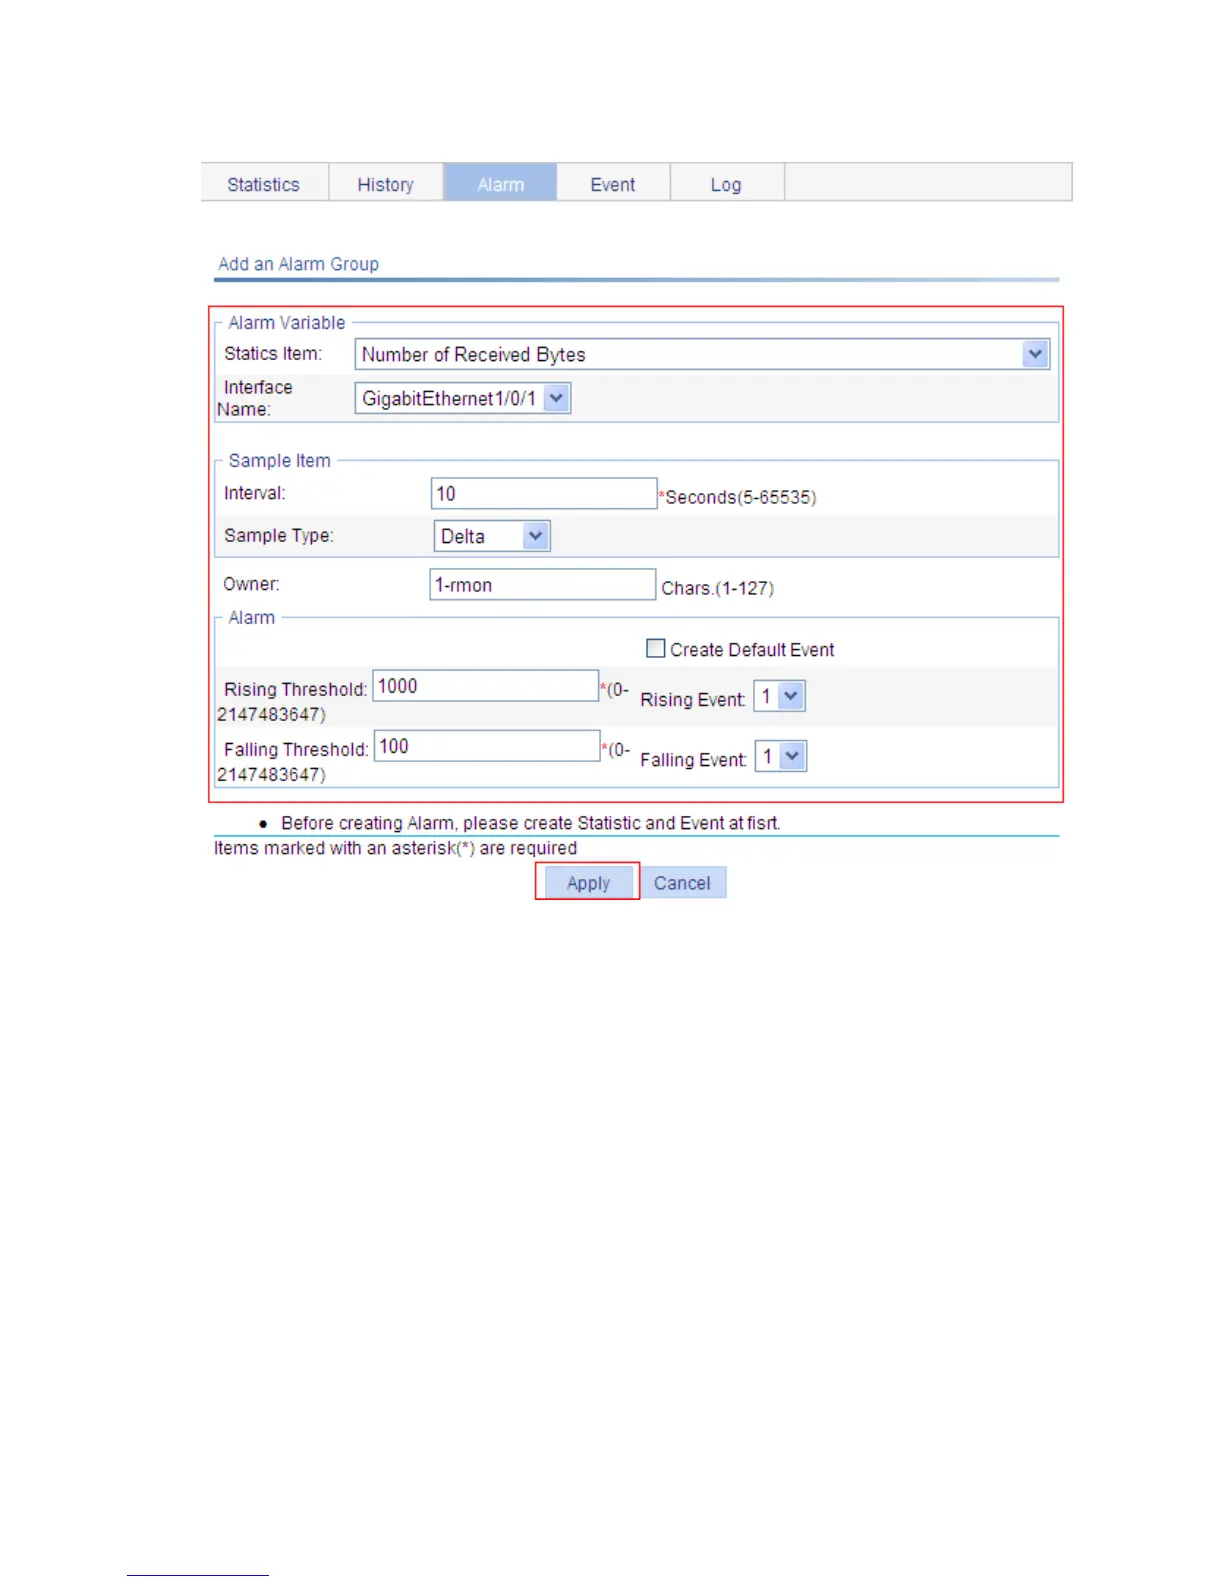
Task: Click the 'Sample Item' group label
Action: (280, 460)
